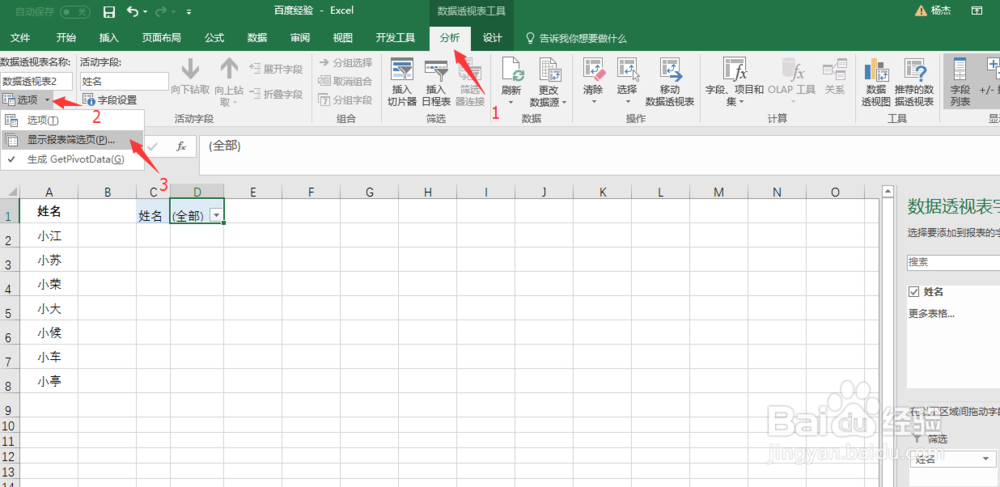Open the 选项 dropdown button
This screenshot has height=487, width=1000.
pos(28,100)
